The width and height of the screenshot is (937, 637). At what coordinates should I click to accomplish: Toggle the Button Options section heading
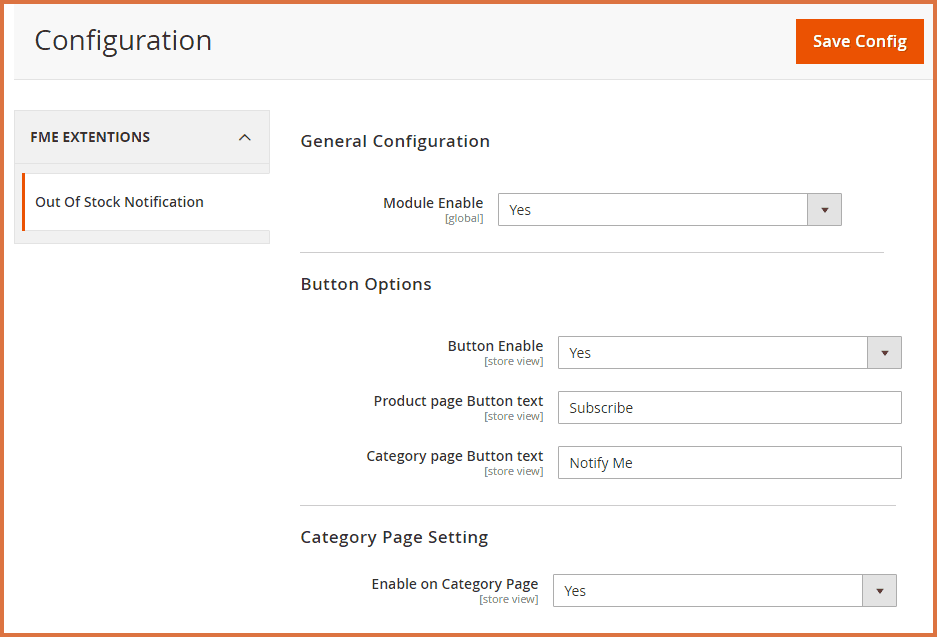(x=366, y=284)
